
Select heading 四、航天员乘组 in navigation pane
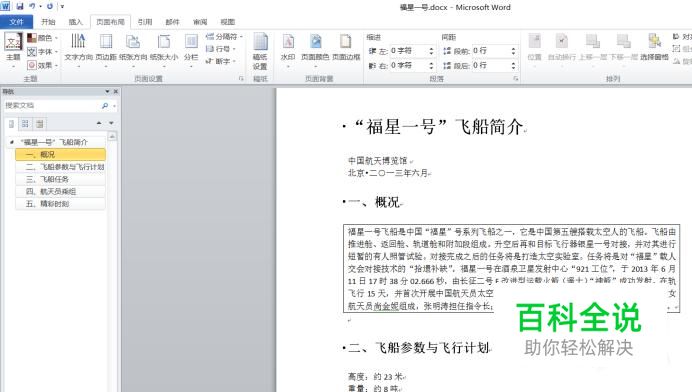click(x=60, y=192)
